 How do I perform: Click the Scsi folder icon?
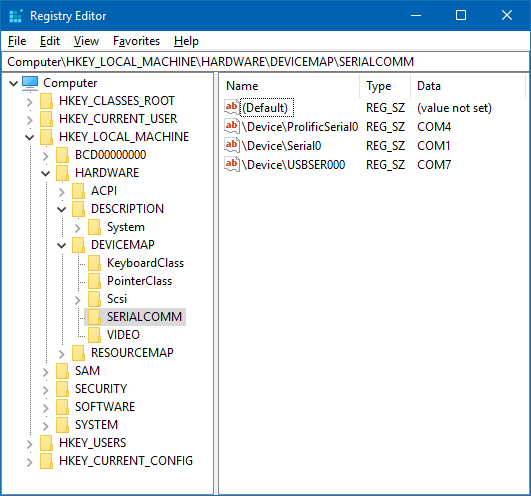(94, 299)
